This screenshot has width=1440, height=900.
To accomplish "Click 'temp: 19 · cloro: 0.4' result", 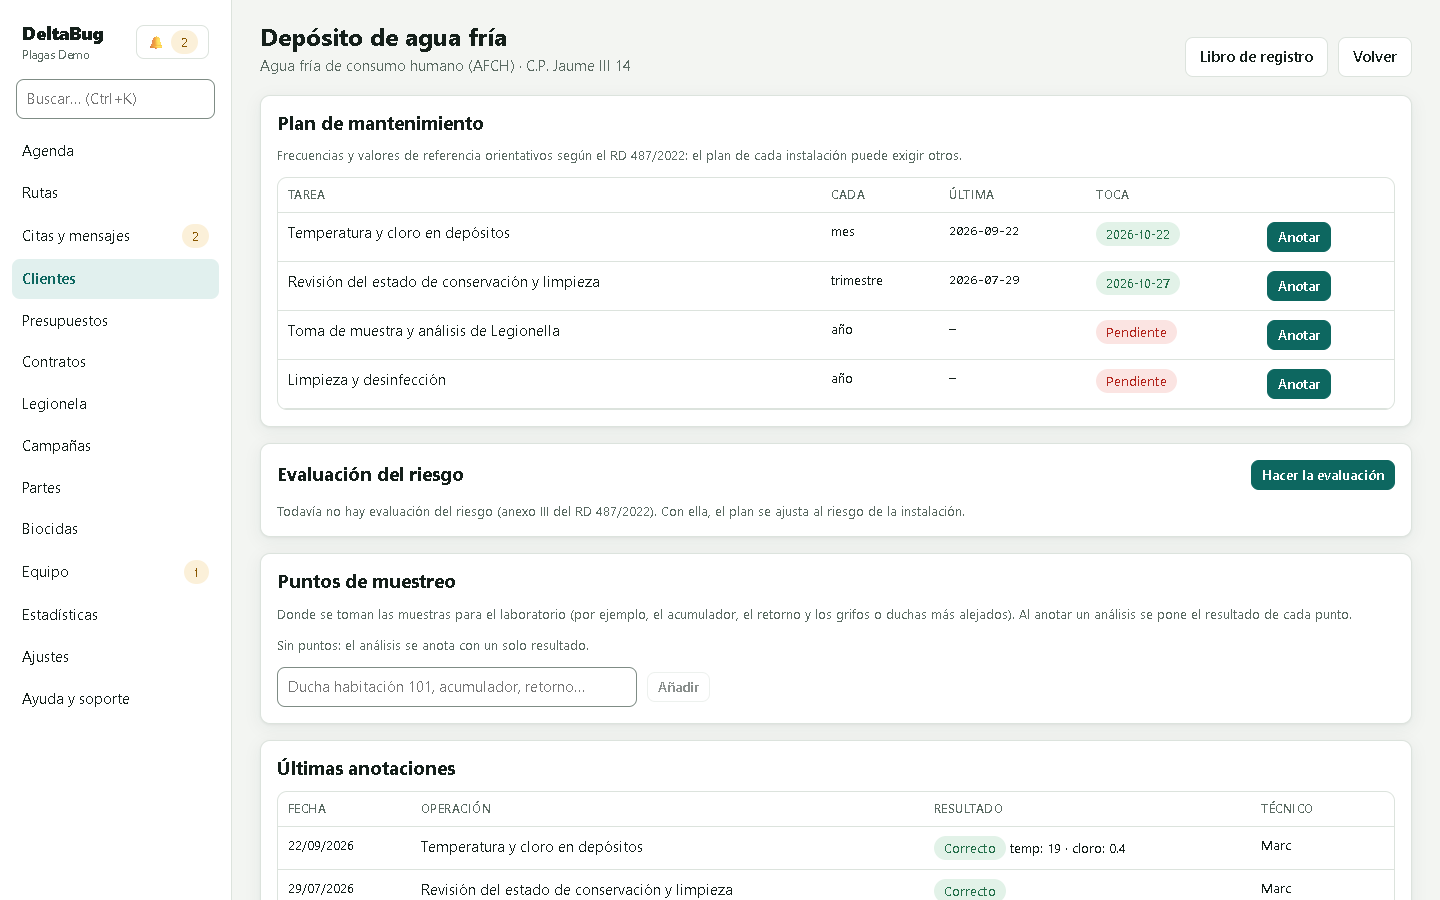I will click(x=1067, y=848).
